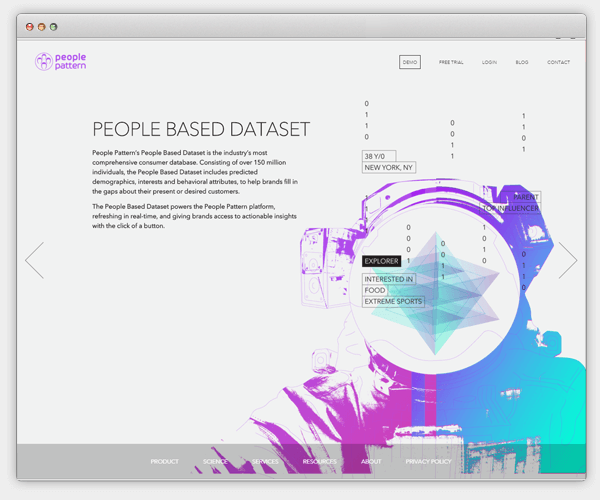Select SERVICES in the footer menu

pos(265,461)
